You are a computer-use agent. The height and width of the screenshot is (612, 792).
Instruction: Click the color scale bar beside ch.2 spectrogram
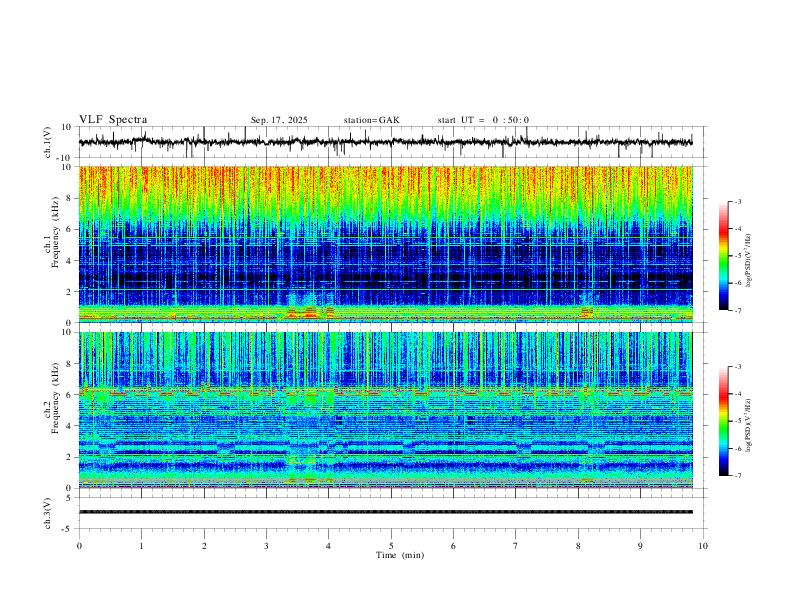(x=723, y=421)
